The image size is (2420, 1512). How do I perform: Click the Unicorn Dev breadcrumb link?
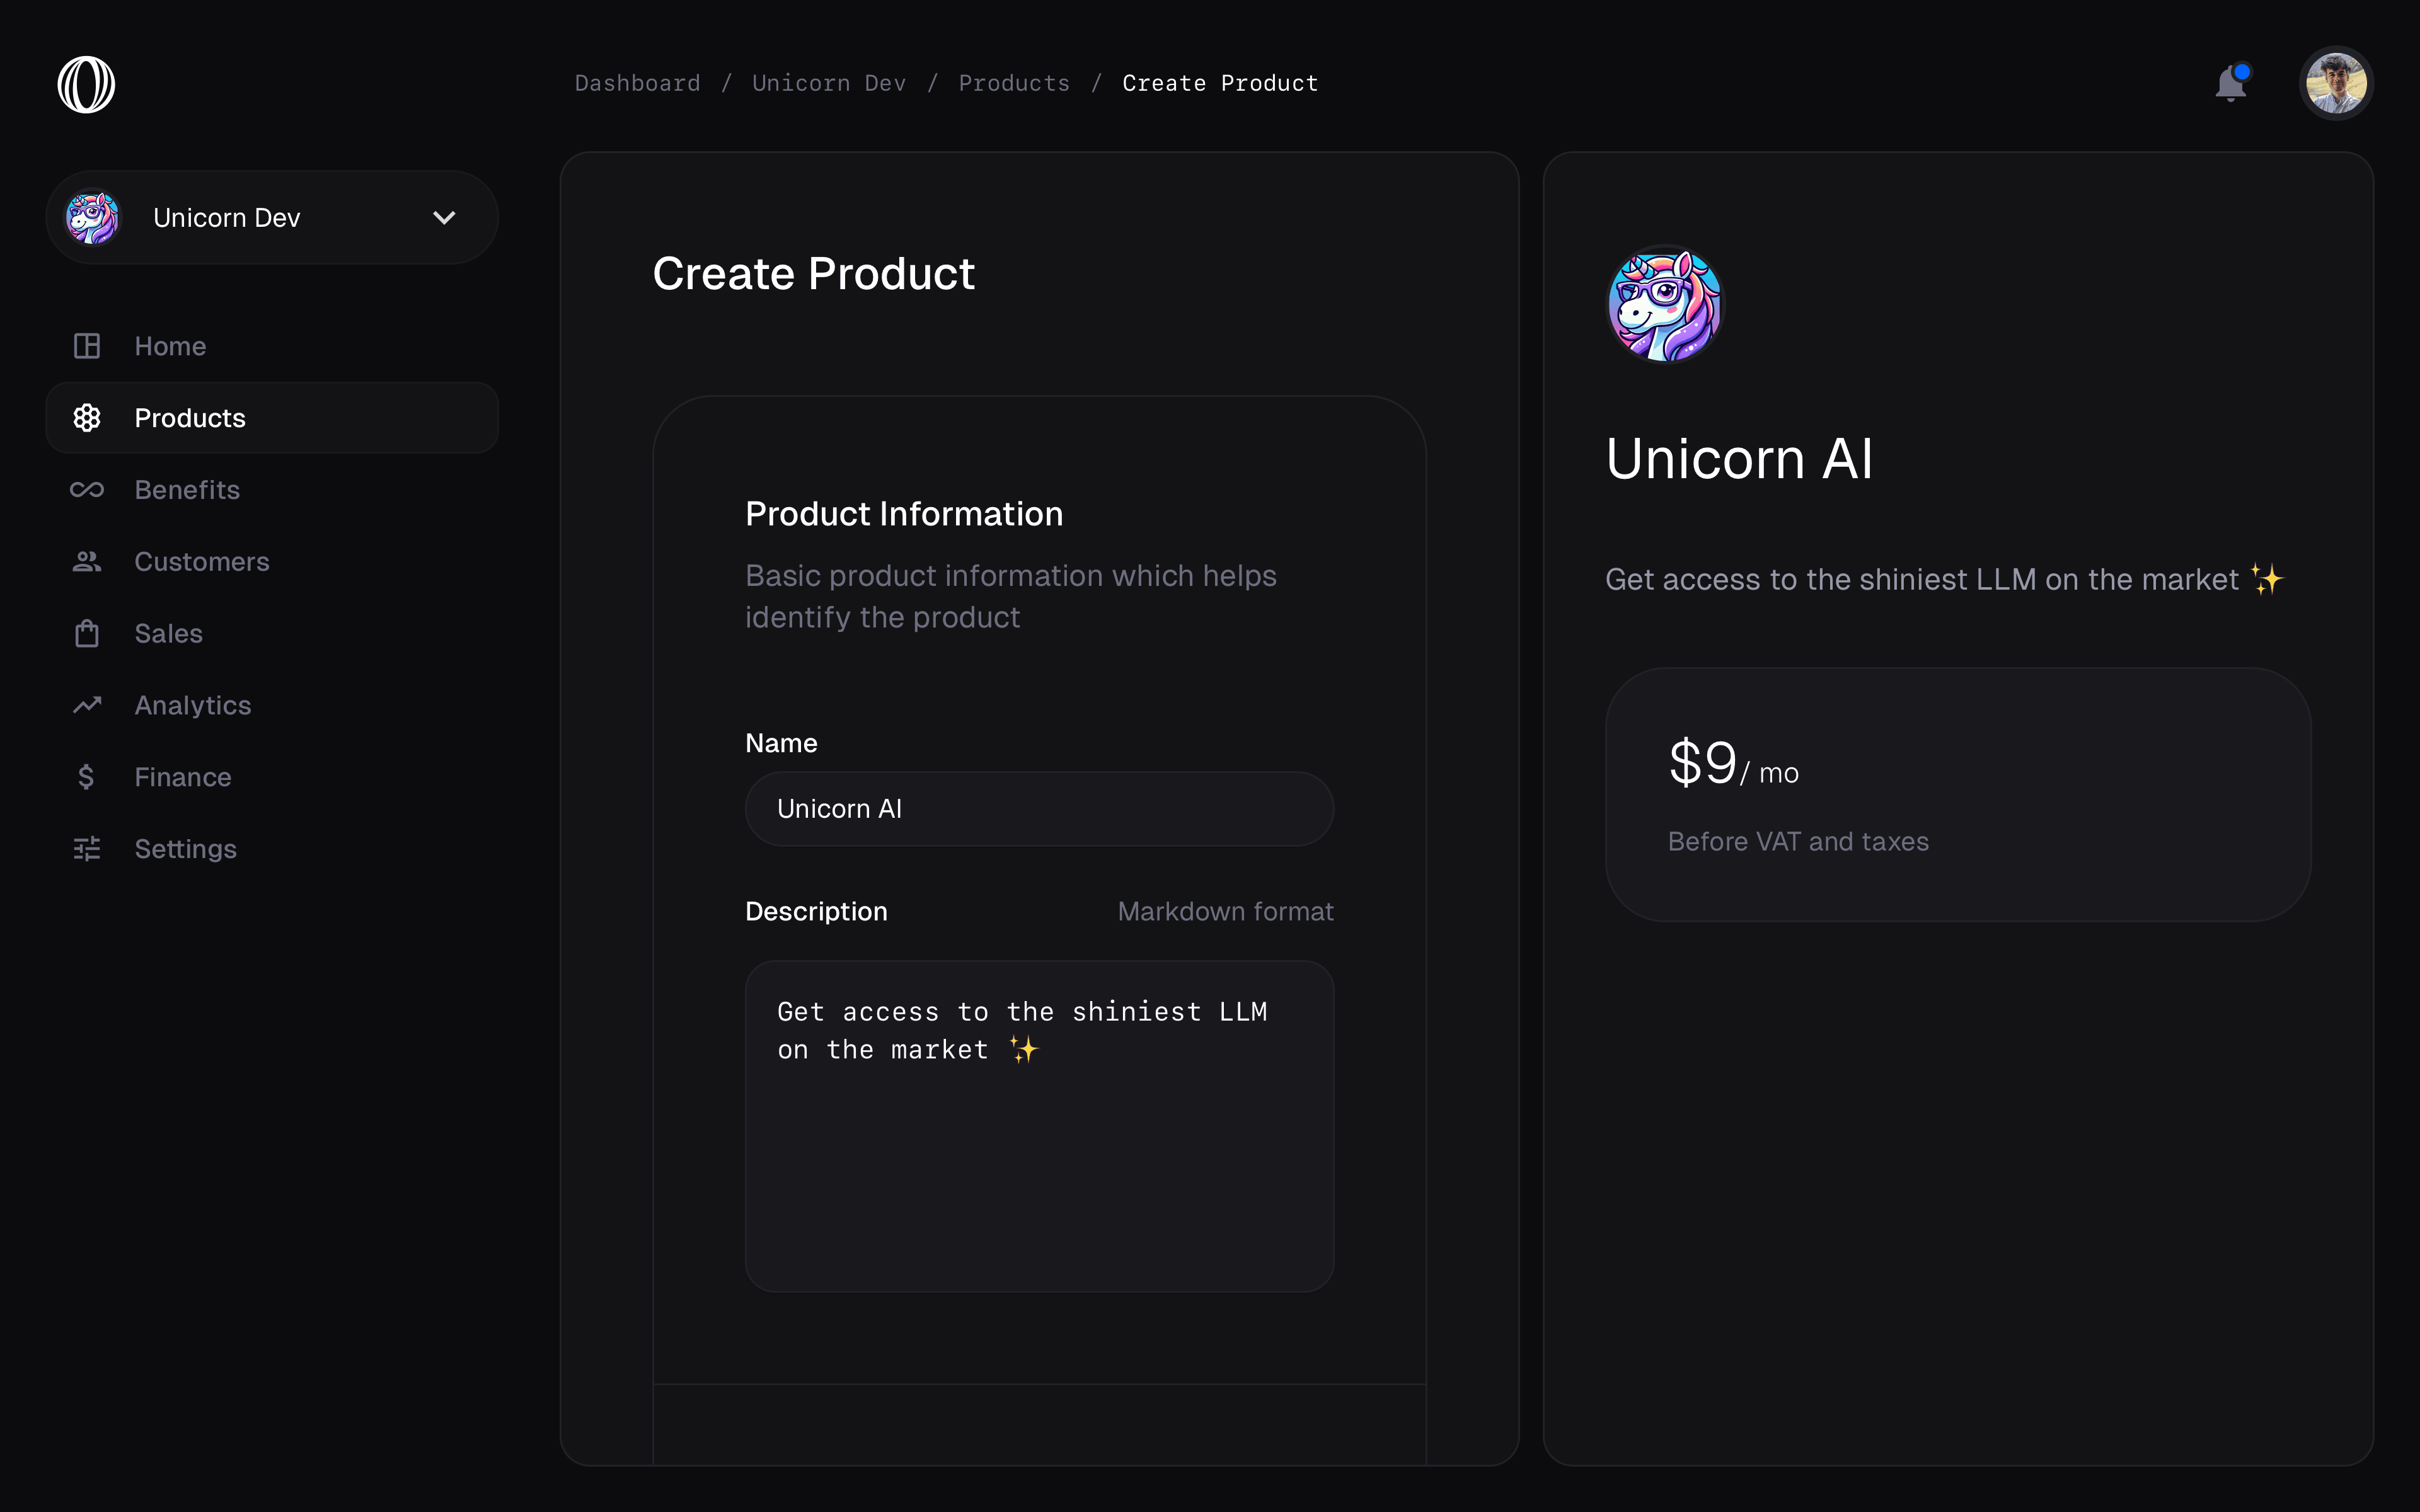tap(829, 84)
